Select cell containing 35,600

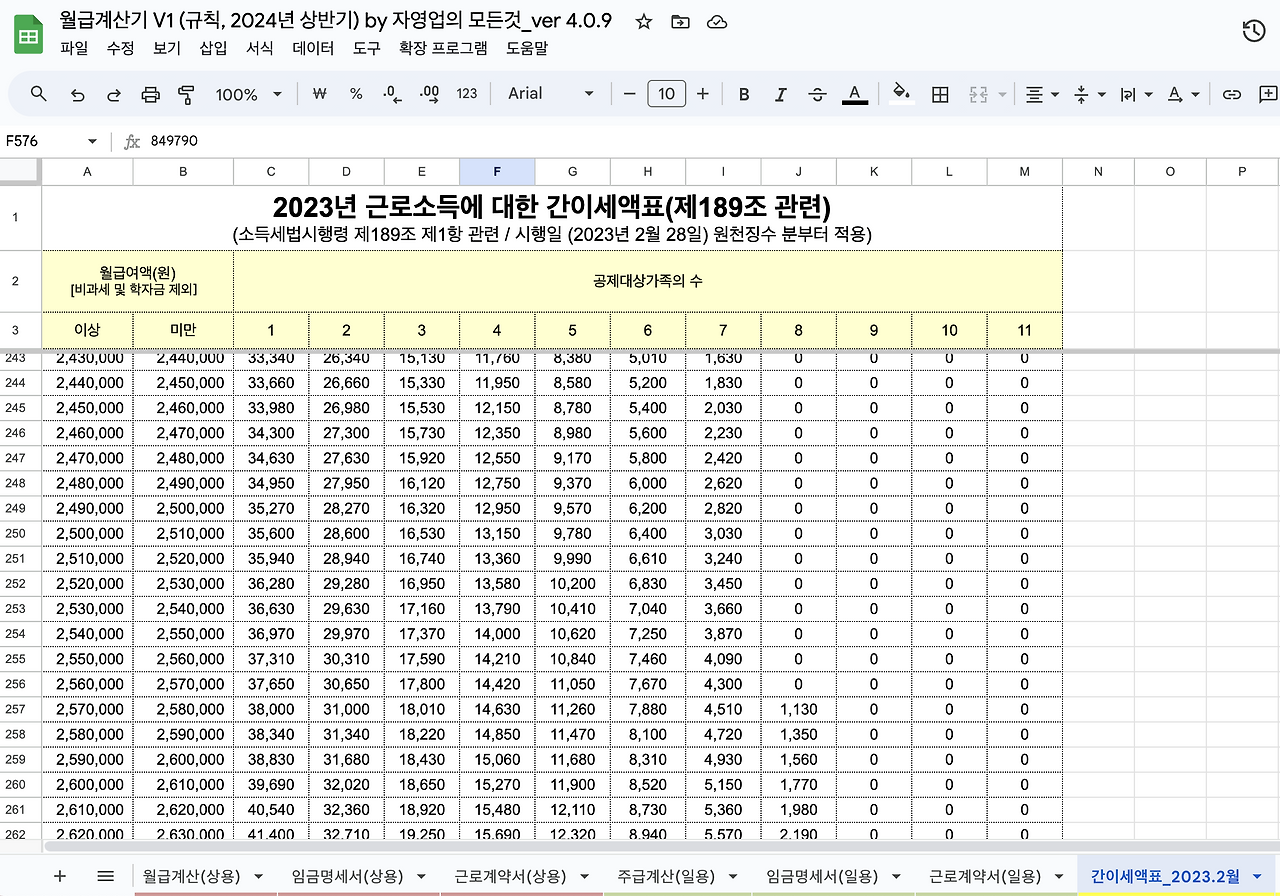271,534
